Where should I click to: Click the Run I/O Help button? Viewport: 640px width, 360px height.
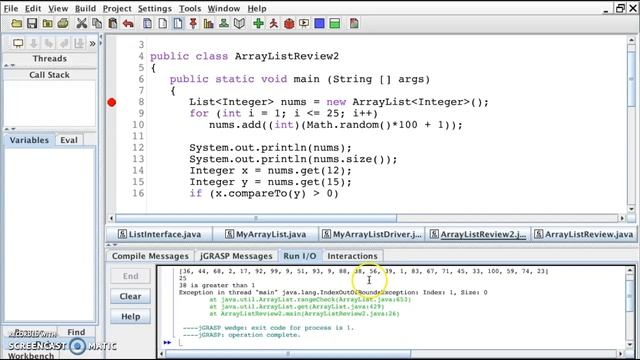131,317
